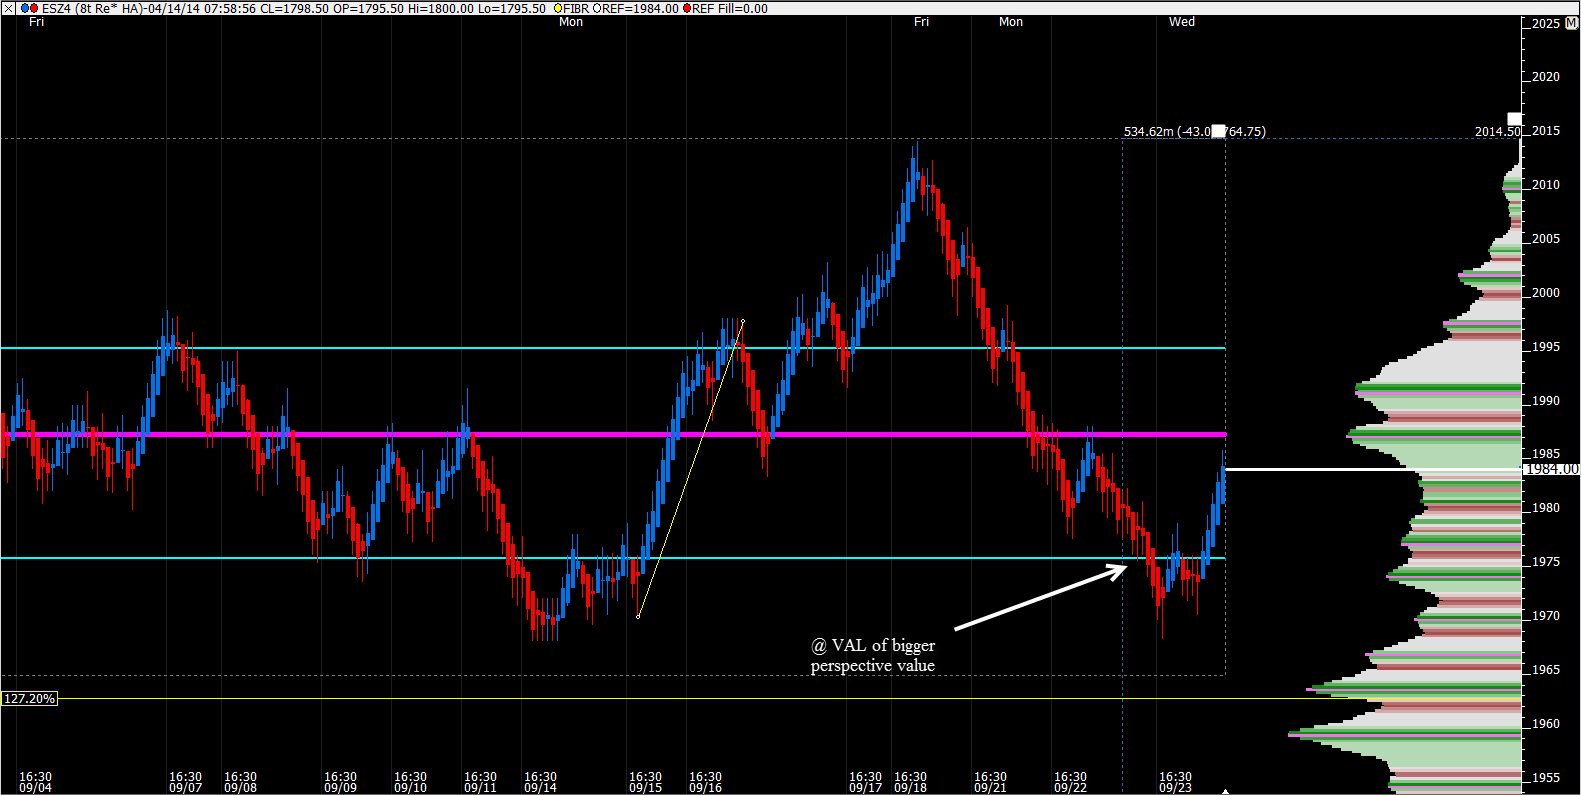Select the lower cyan horizontal line

(612, 558)
